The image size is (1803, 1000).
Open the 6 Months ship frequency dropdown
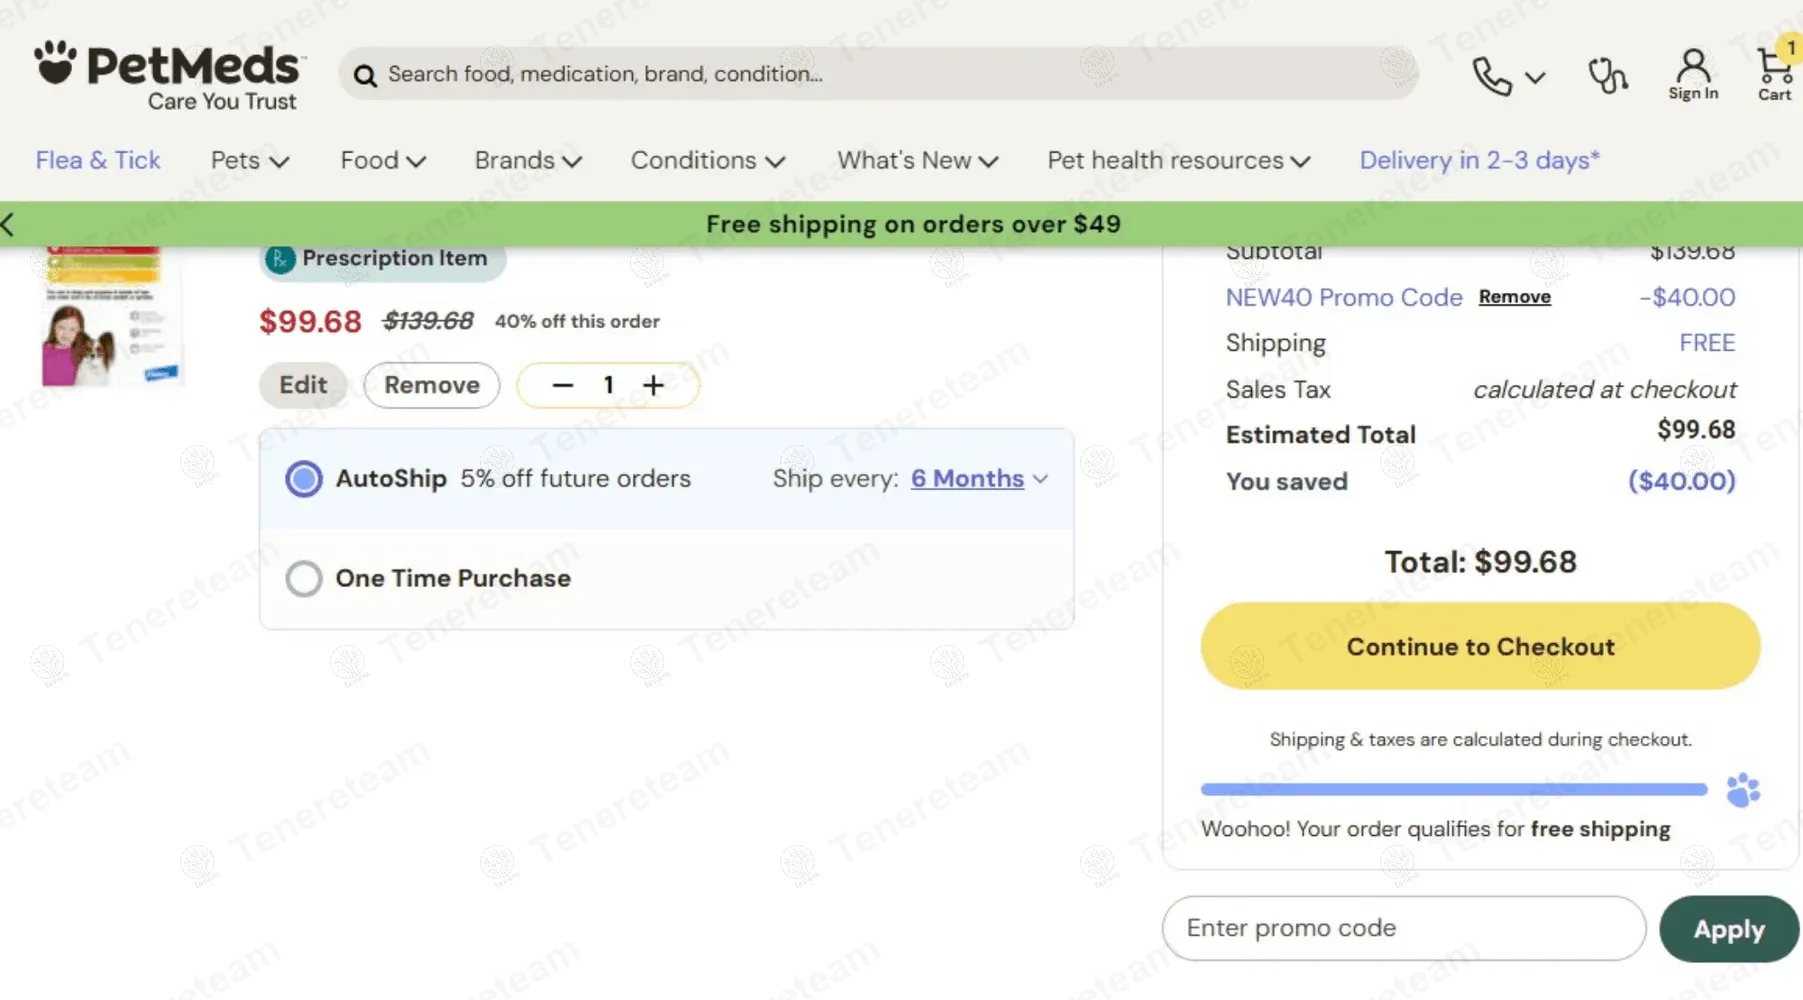978,479
